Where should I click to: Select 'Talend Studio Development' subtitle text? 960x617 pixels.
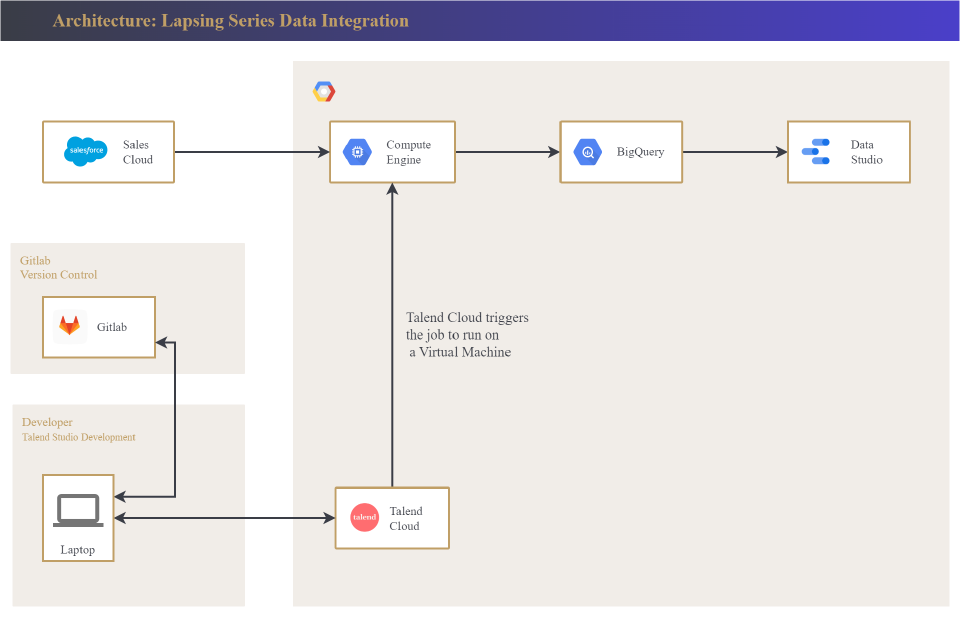(79, 437)
